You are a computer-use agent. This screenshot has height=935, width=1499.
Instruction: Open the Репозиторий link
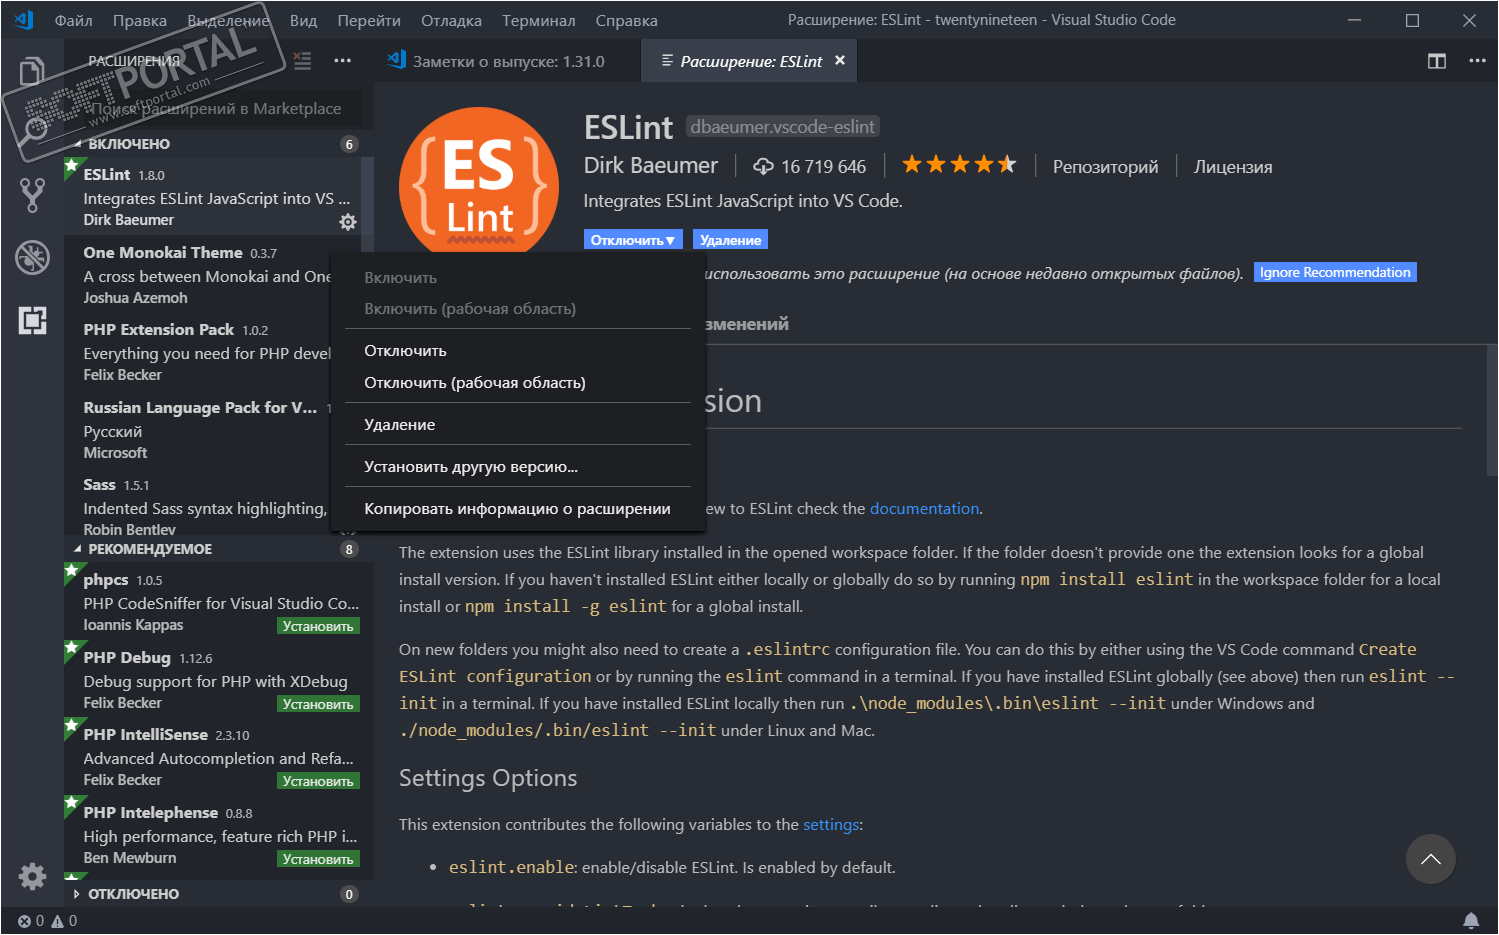coord(1105,167)
